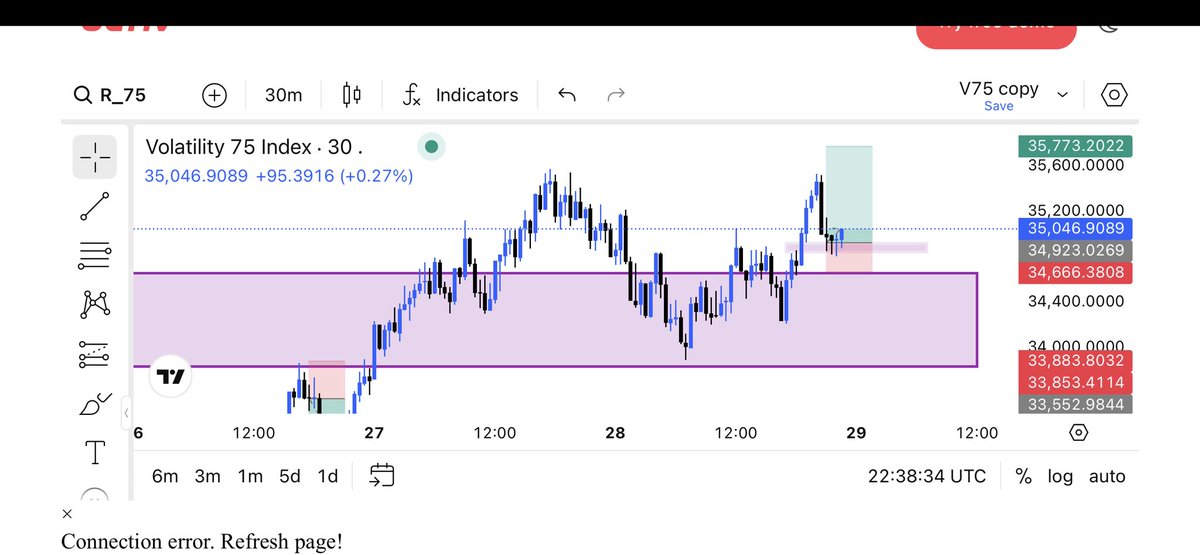
Task: Click the 33,552.9844 gray price label
Action: (x=1075, y=404)
